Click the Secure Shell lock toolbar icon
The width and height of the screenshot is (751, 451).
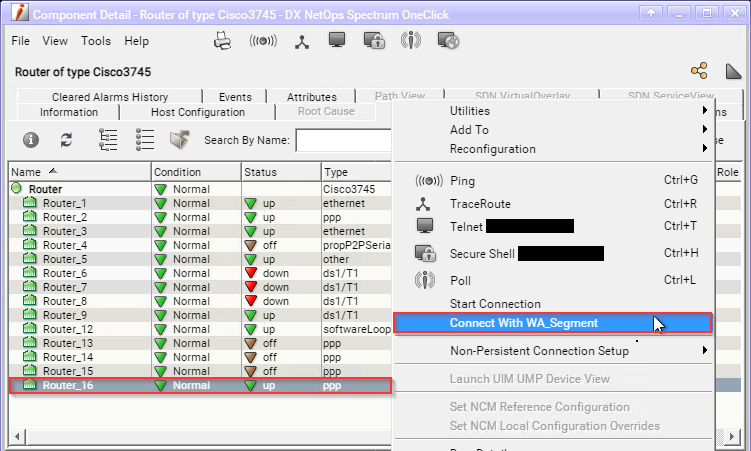point(374,41)
